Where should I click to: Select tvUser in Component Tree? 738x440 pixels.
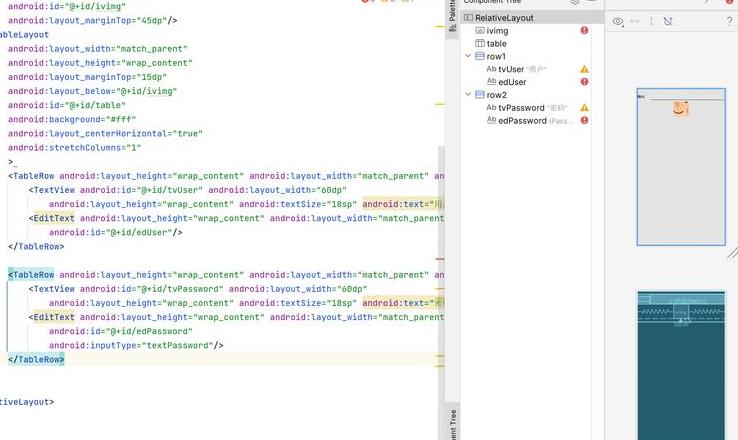click(511, 69)
